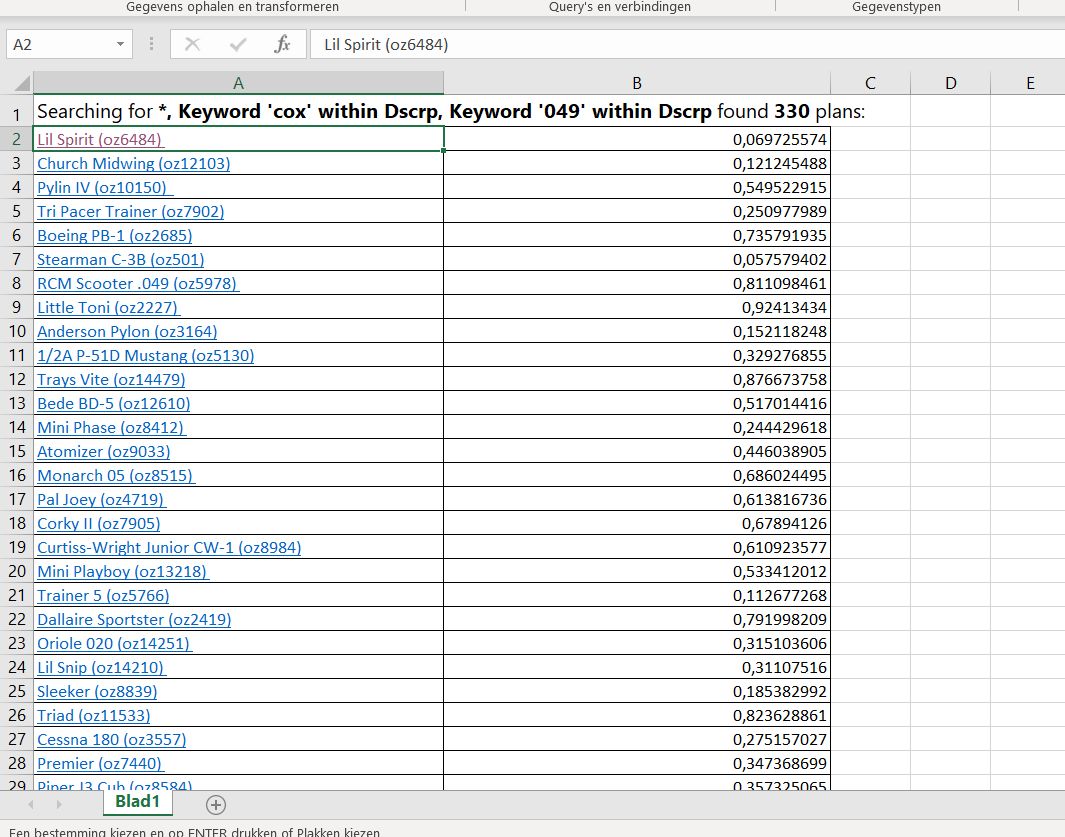
Task: Click the 'Gegevenstypen' ribbon group label
Action: click(x=896, y=7)
